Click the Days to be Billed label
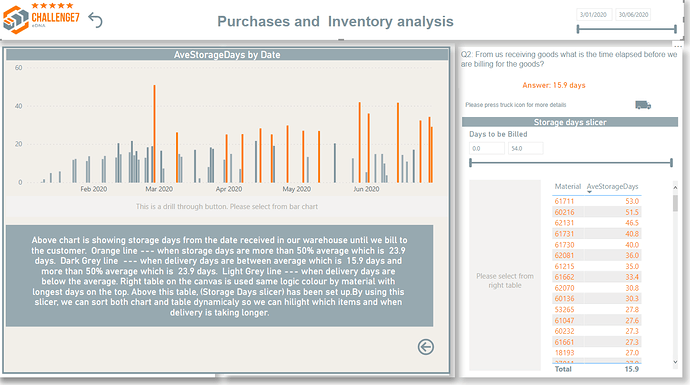Screen dimensions: 690x385 coord(498,134)
